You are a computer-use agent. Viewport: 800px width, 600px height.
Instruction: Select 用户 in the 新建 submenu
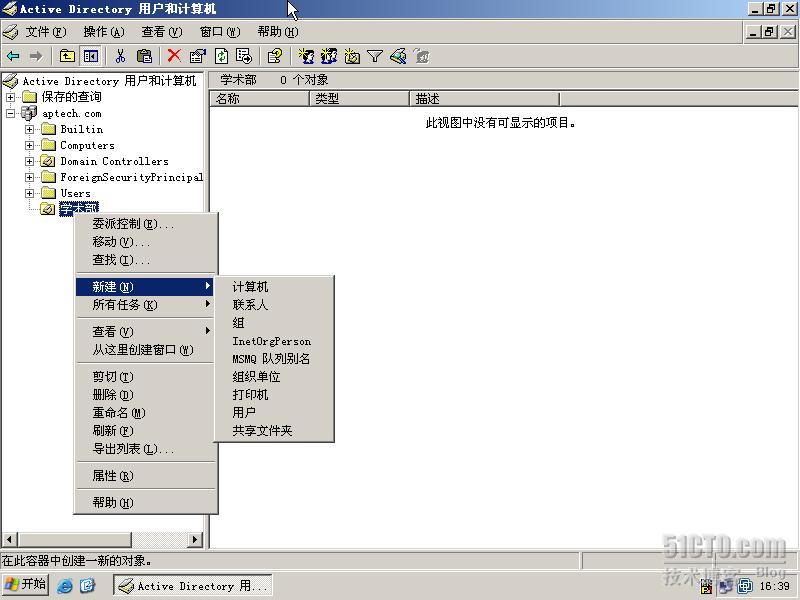coord(274,412)
